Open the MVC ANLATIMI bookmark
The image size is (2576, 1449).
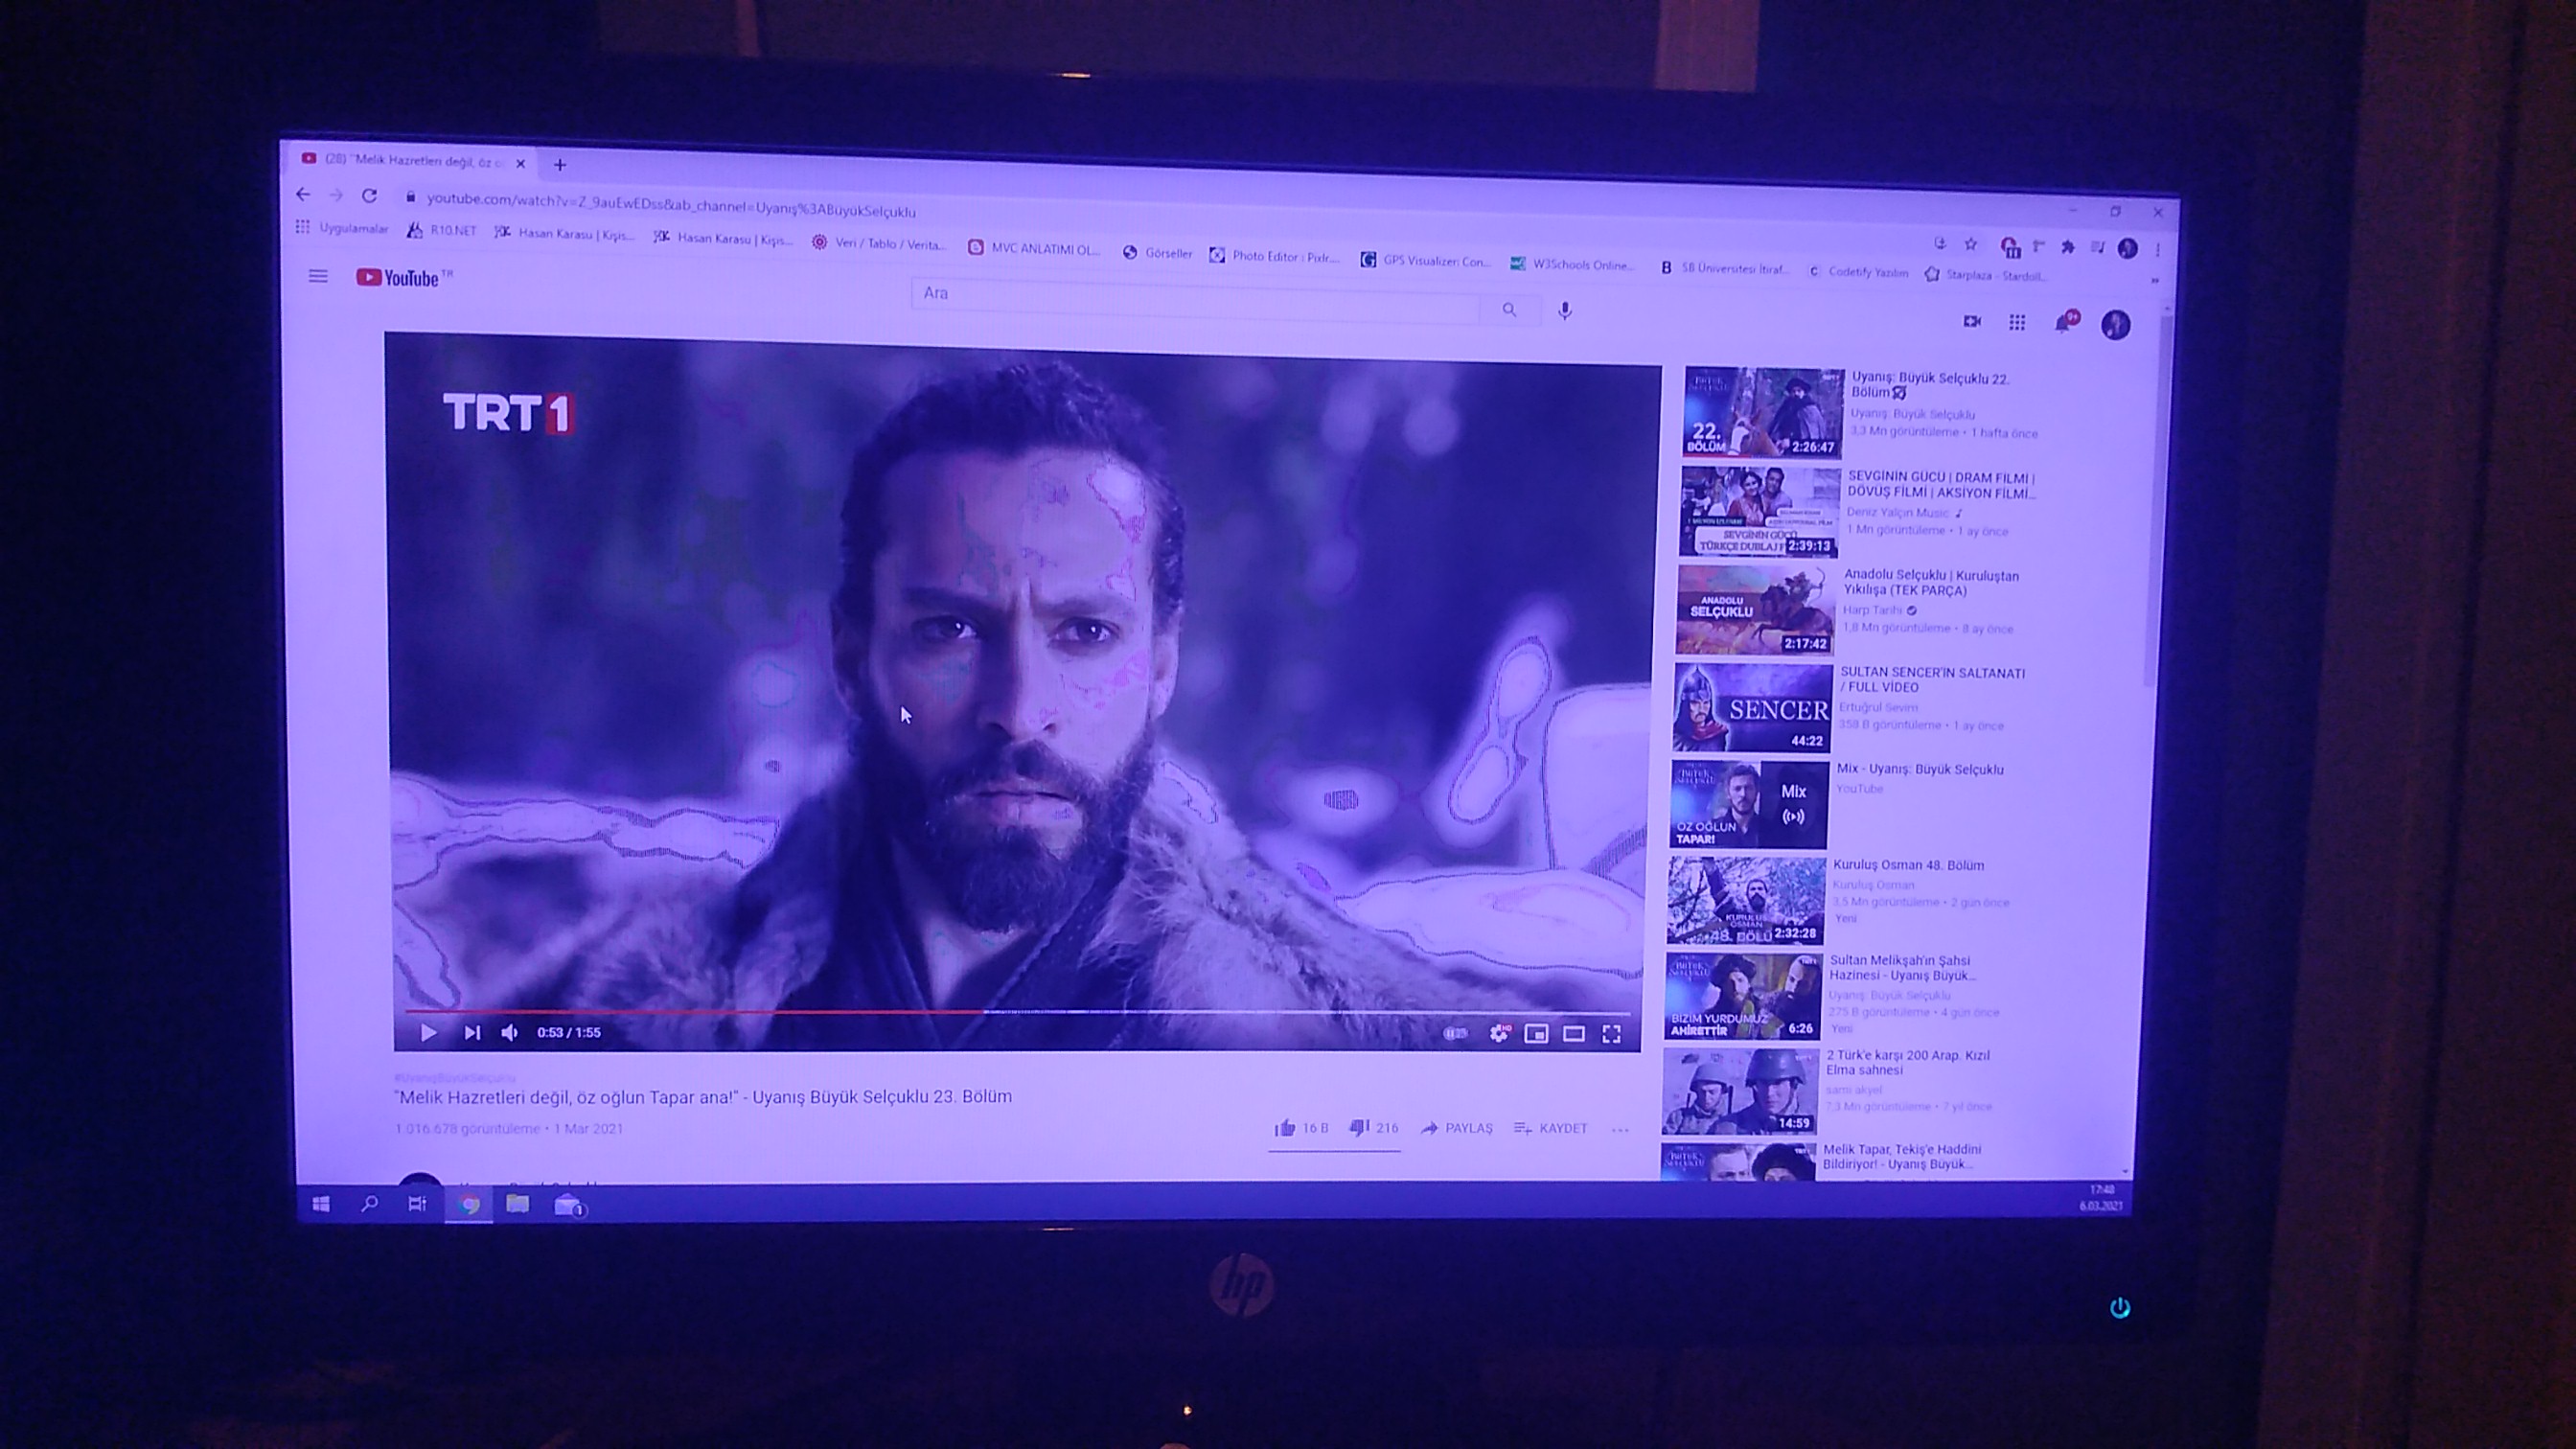click(1034, 248)
